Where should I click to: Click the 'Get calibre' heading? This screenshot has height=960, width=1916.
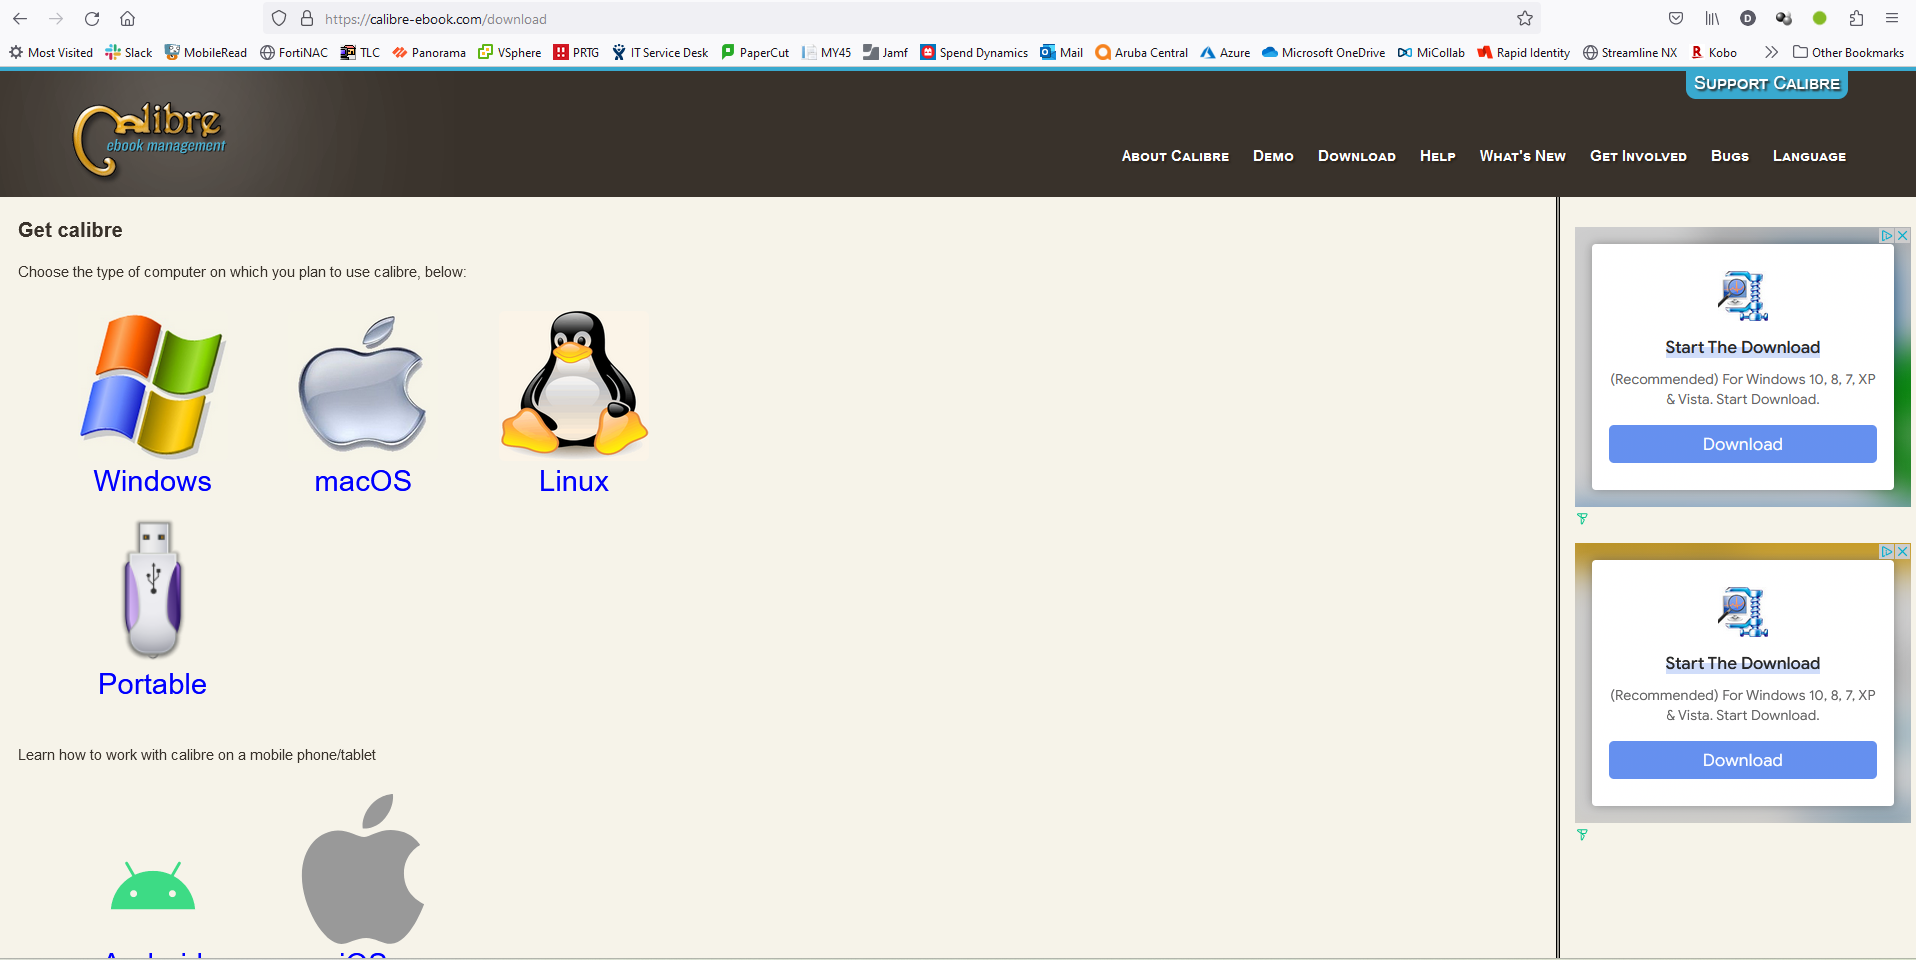(x=70, y=230)
